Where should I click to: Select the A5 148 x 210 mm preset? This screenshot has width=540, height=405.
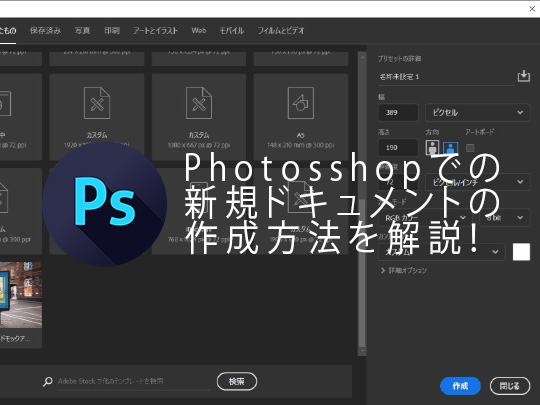[x=301, y=117]
